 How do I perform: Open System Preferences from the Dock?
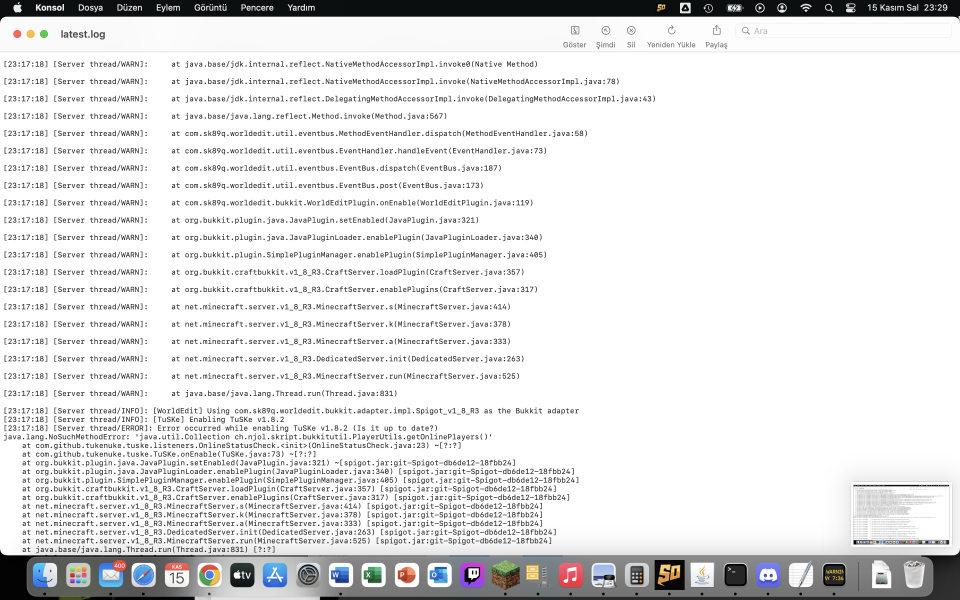308,576
